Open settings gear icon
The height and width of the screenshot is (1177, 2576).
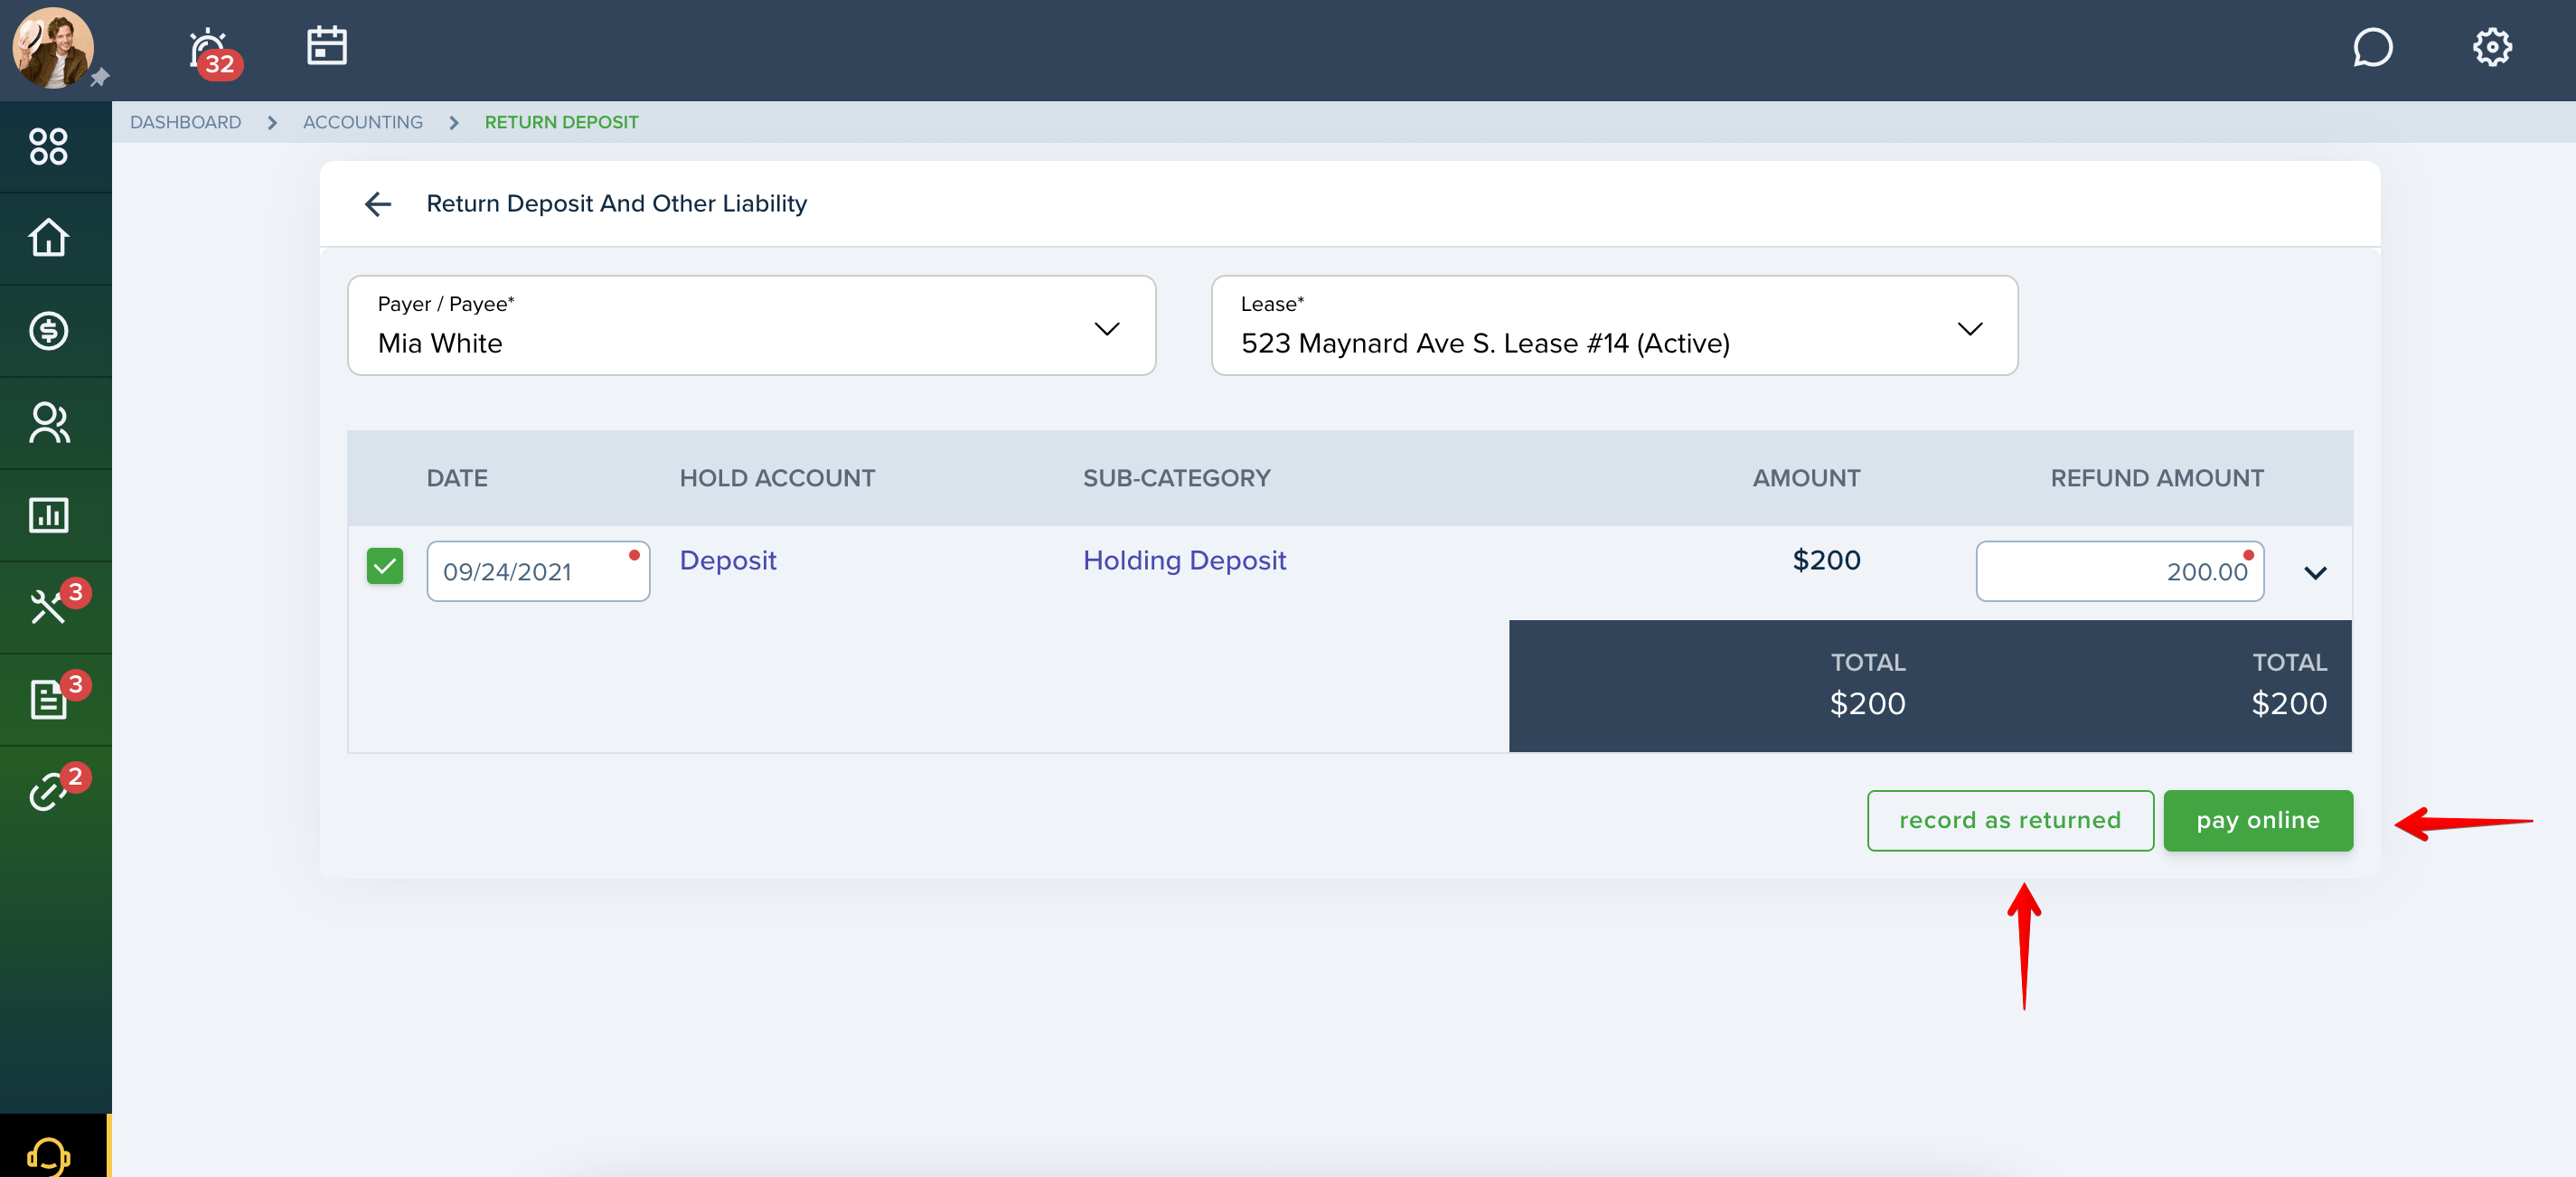coord(2492,47)
